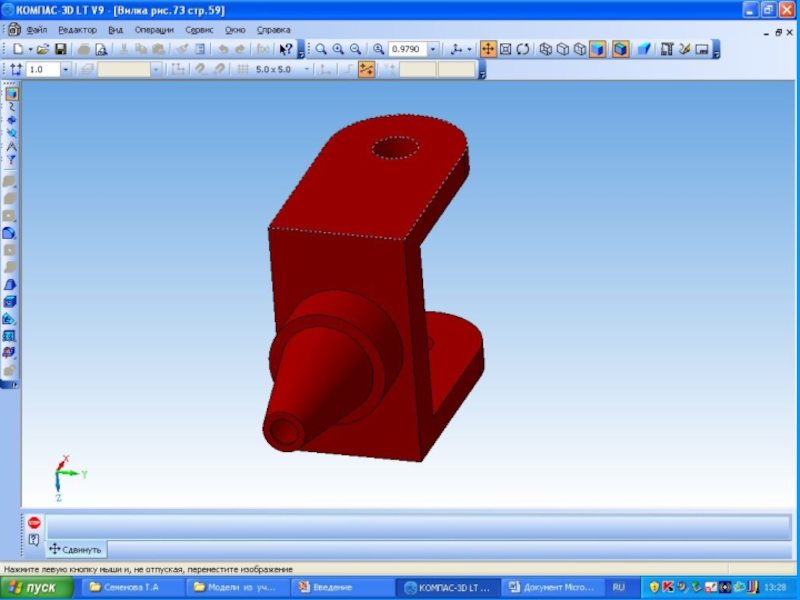Select the Pan (Сдвинуть) view tool
The height and width of the screenshot is (600, 800).
(x=488, y=49)
